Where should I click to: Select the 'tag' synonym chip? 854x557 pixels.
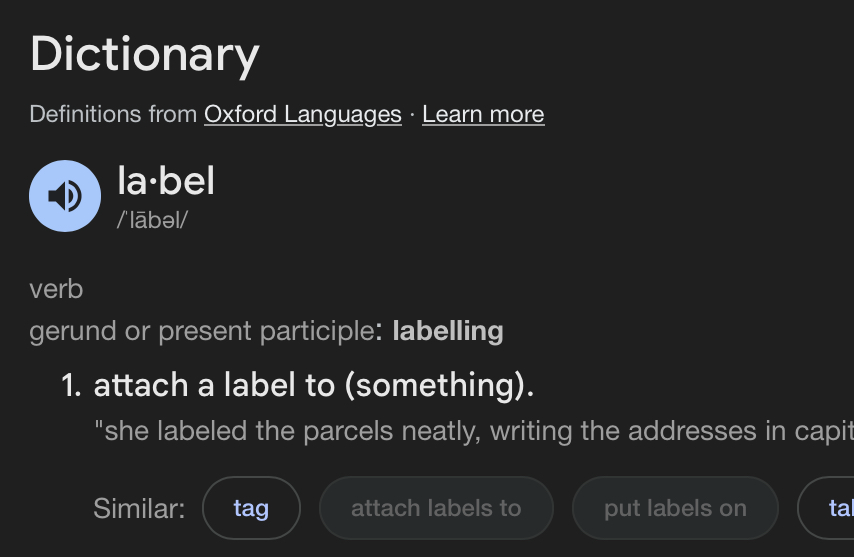click(x=251, y=508)
